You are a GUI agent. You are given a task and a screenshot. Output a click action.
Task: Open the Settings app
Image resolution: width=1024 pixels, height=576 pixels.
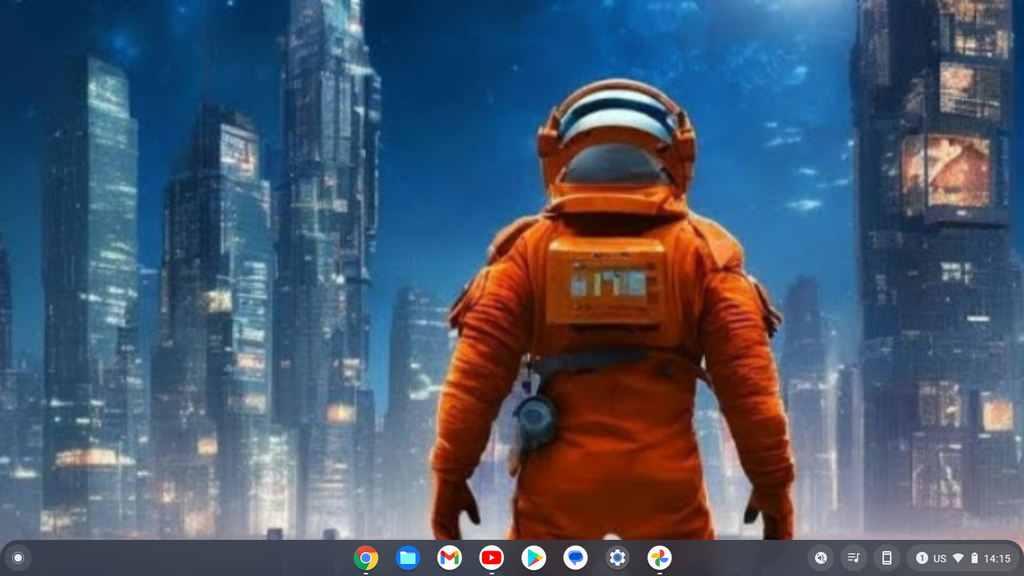(x=617, y=558)
